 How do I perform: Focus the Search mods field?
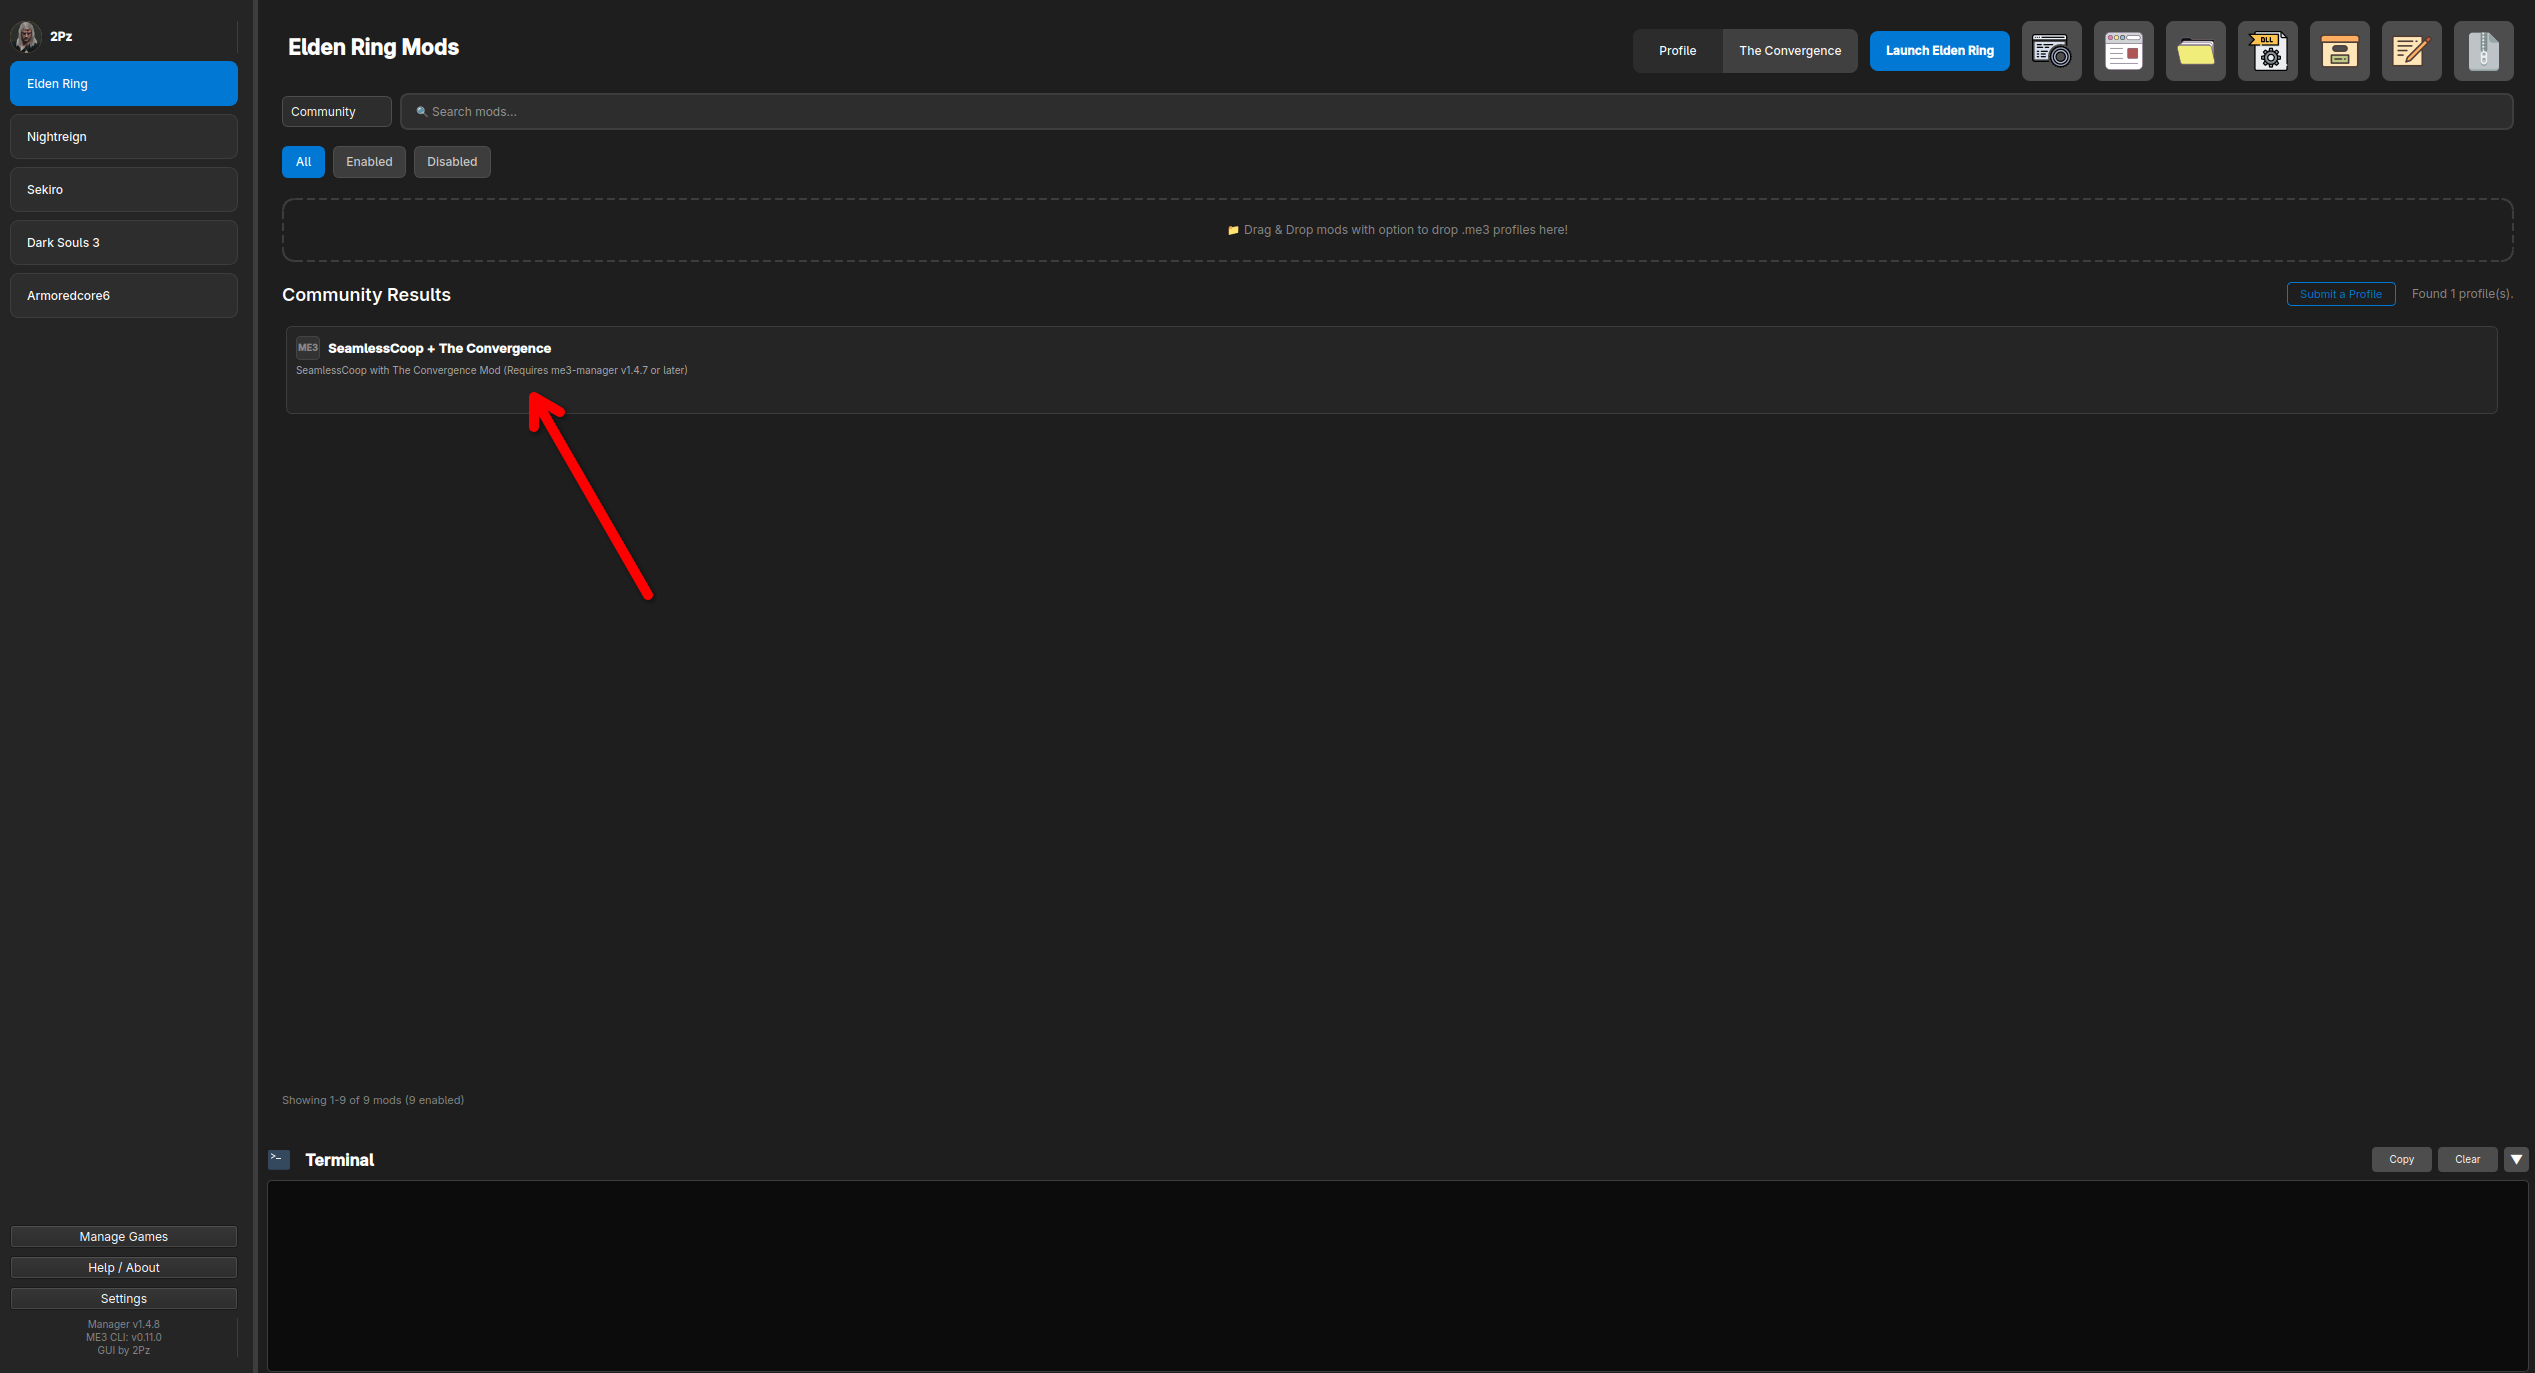1456,112
